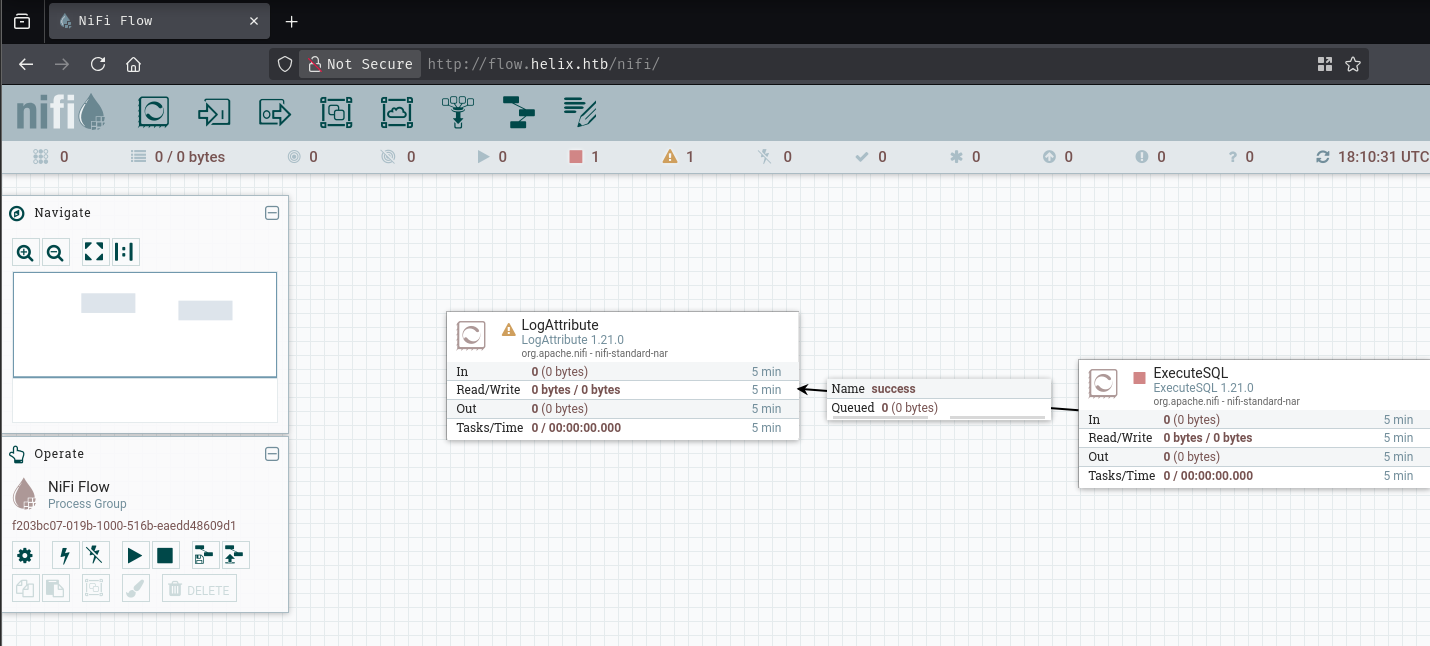Click the Change Color paintbrush icon
The height and width of the screenshot is (646, 1430).
(x=135, y=589)
